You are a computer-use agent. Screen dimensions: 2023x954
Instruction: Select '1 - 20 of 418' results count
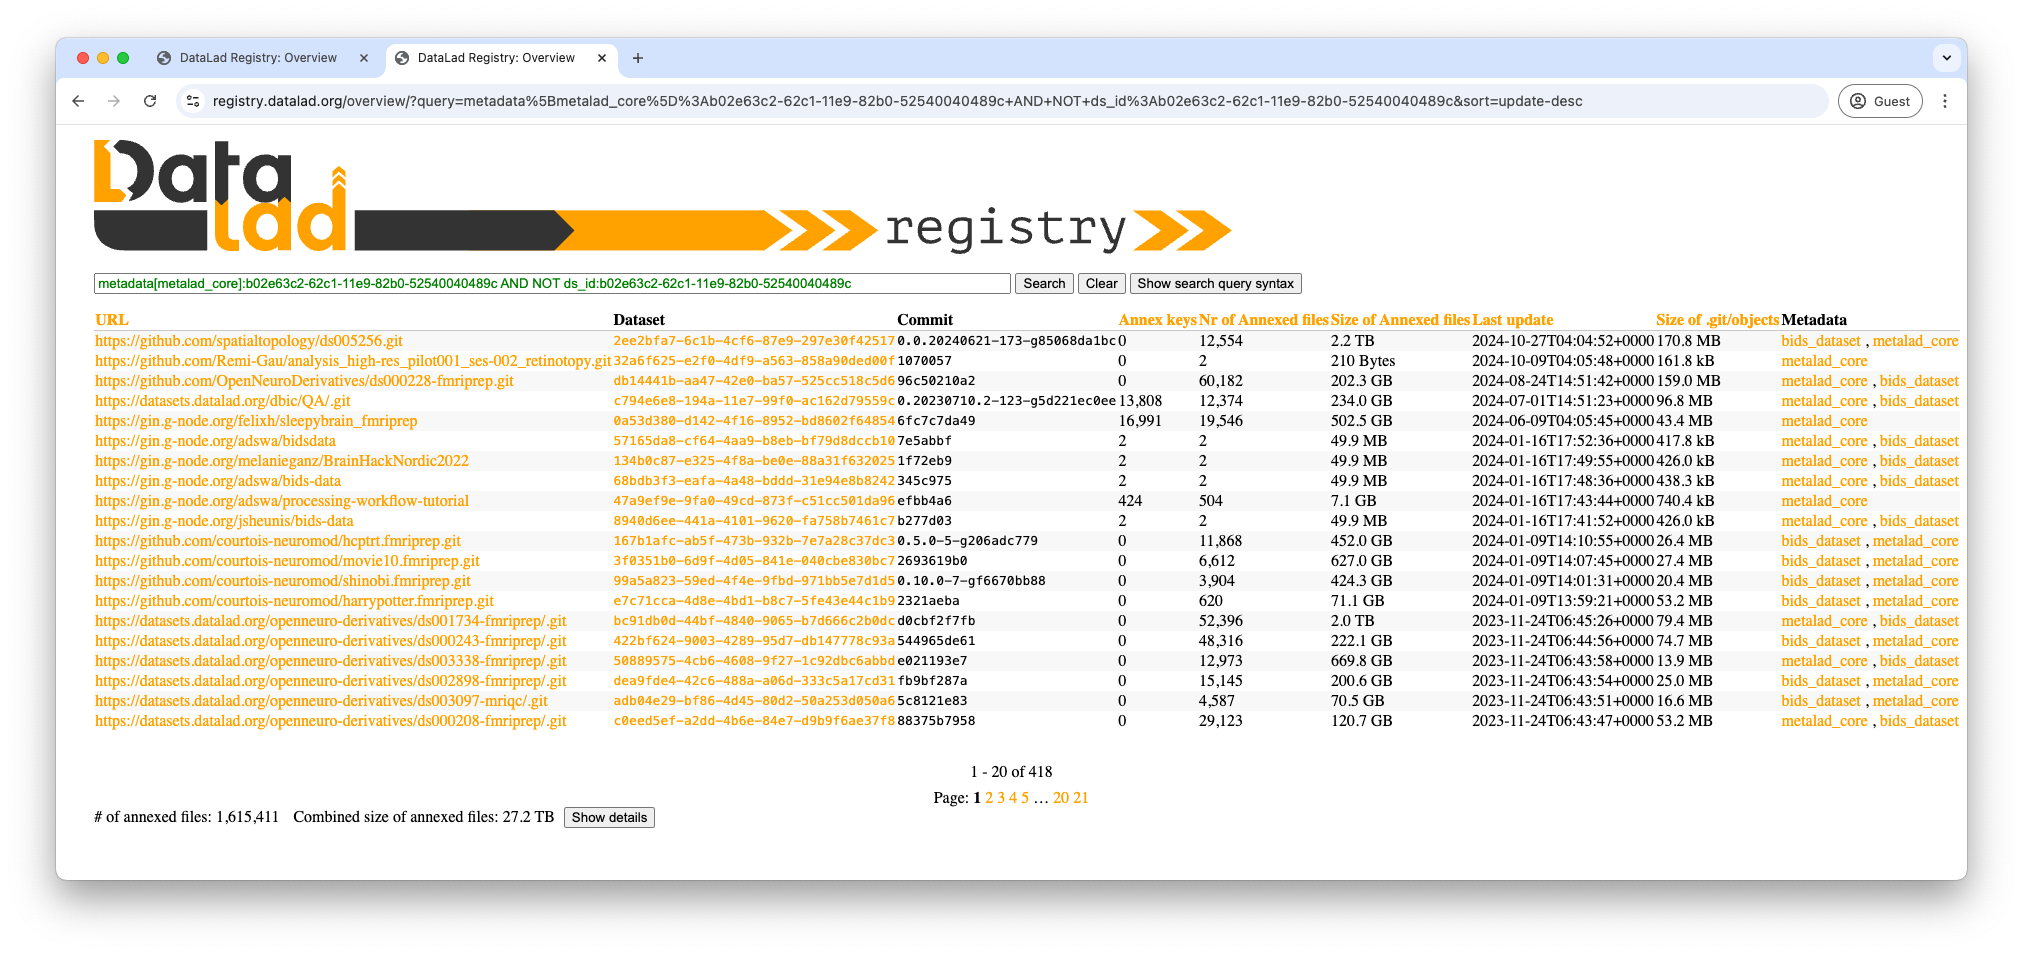pos(1011,772)
